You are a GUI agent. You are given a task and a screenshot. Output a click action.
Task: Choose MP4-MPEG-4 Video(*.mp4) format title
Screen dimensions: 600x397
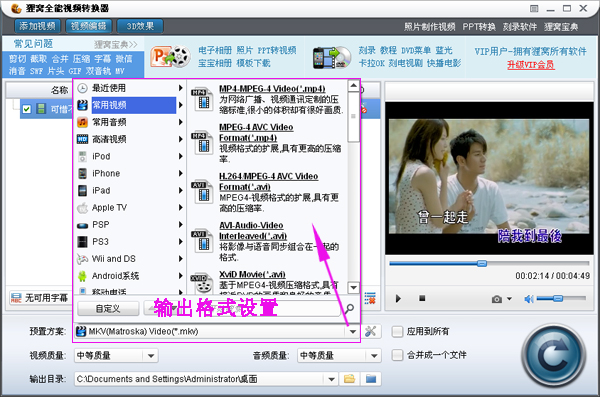[272, 88]
